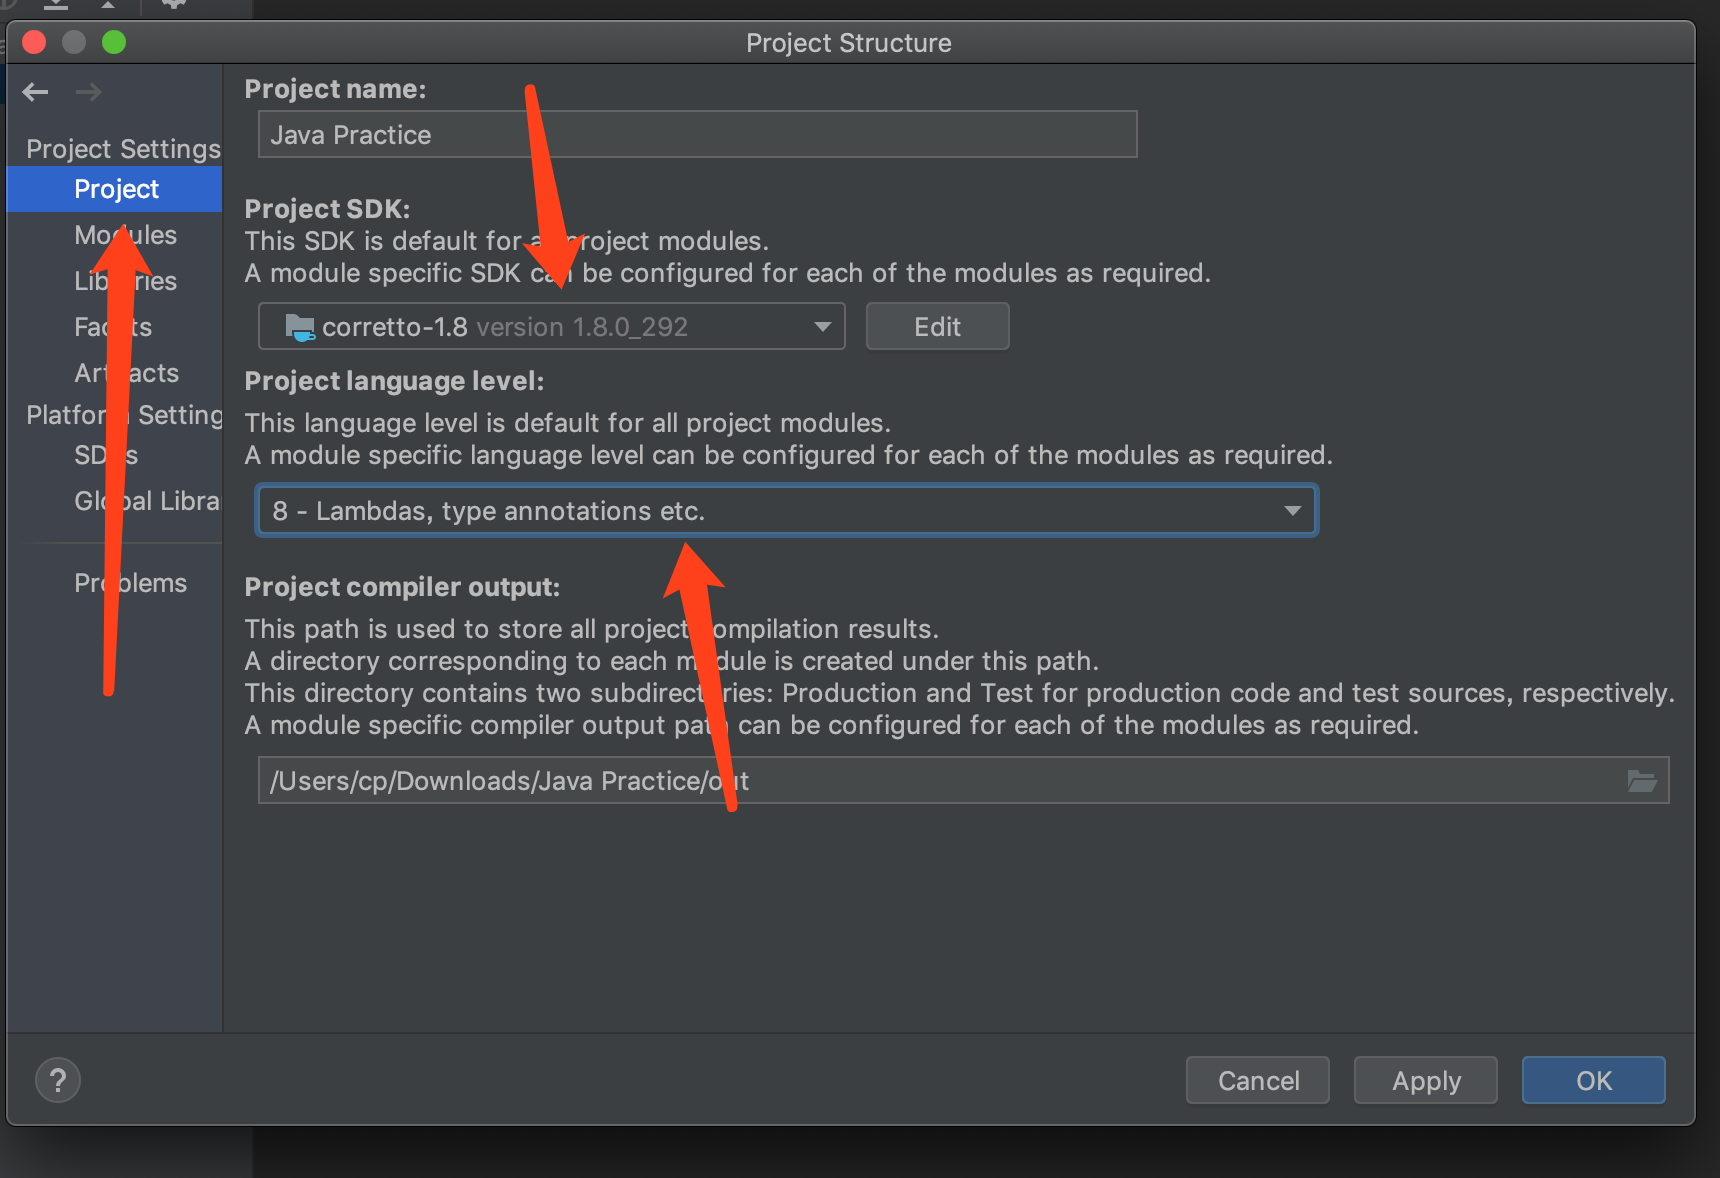Expand the project language level dropdown
Screen dimensions: 1720x1178
pyautogui.click(x=1292, y=511)
